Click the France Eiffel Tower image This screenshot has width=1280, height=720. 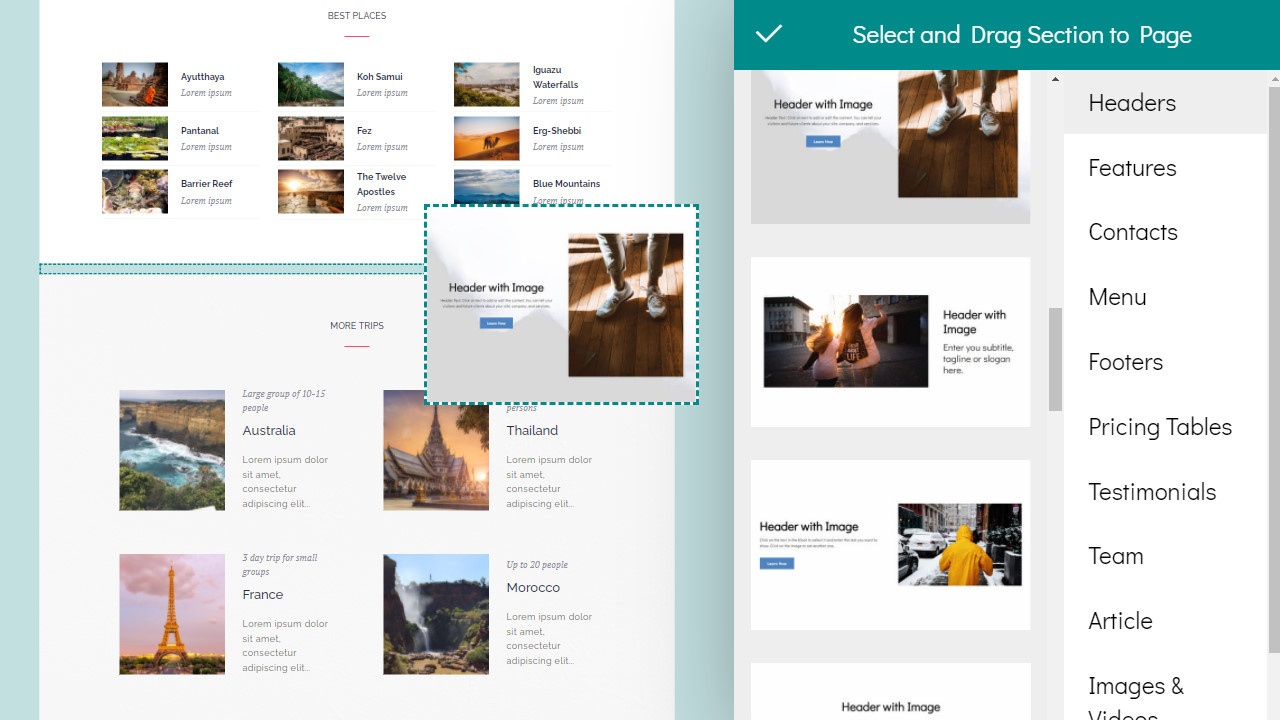[x=172, y=614]
